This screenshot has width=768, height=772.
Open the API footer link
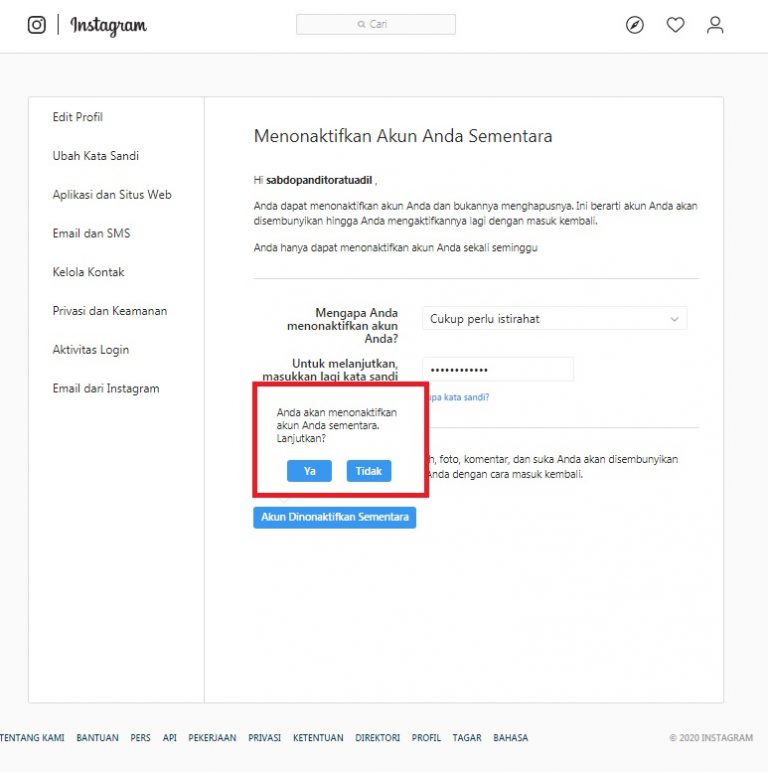(x=169, y=738)
